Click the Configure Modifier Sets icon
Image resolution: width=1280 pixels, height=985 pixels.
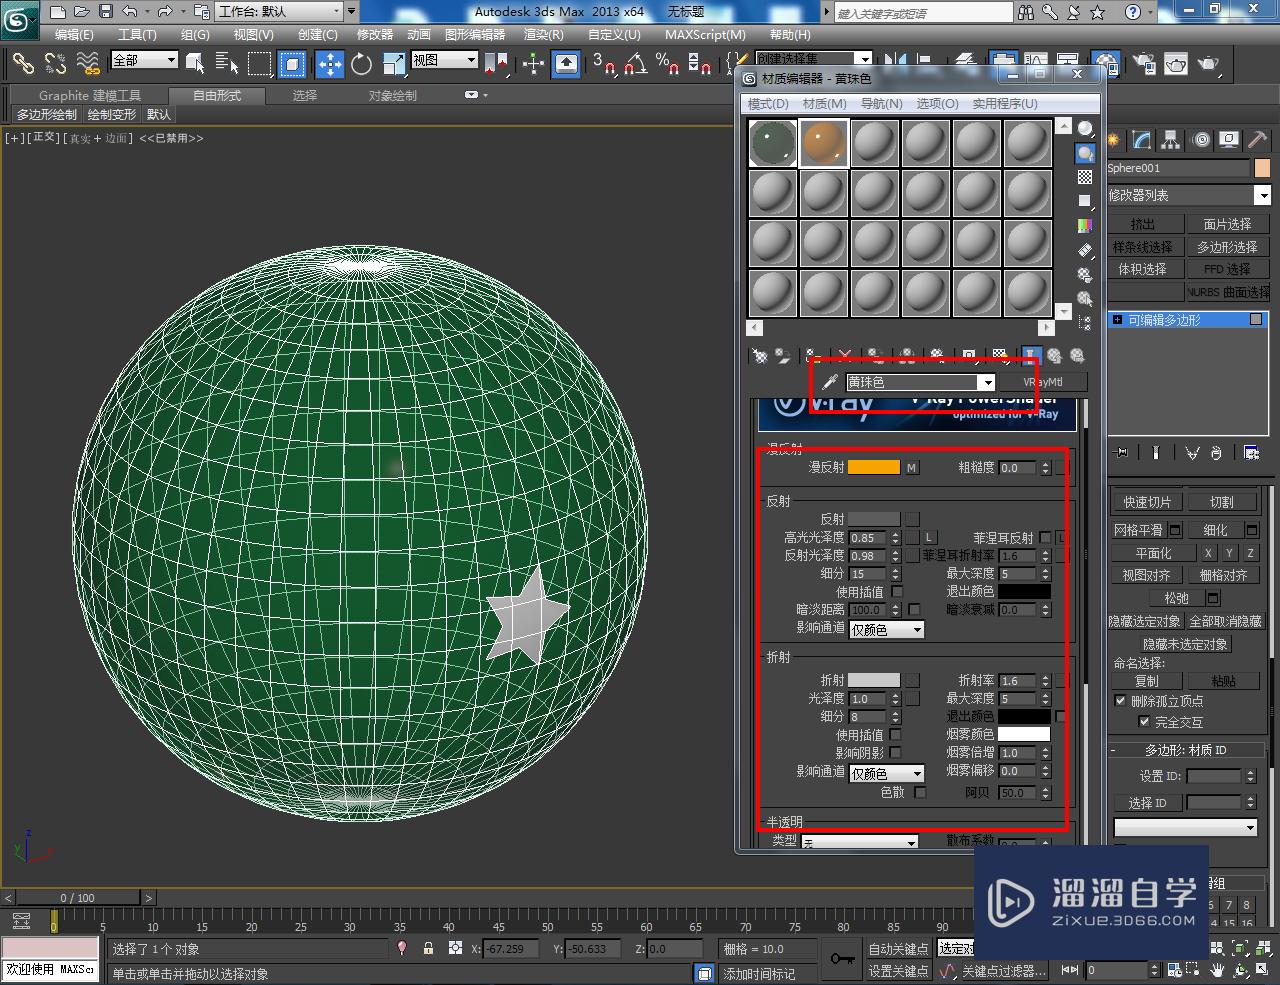point(1251,453)
